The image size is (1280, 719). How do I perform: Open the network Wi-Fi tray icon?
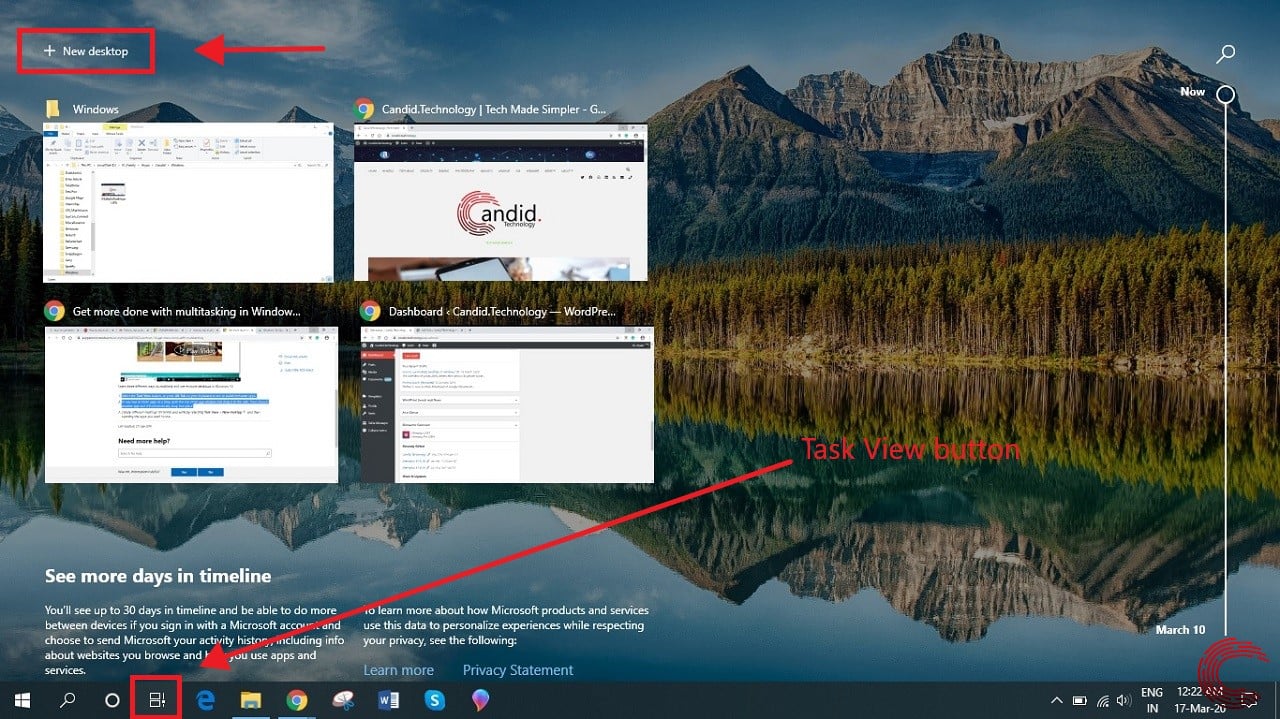pyautogui.click(x=1103, y=701)
